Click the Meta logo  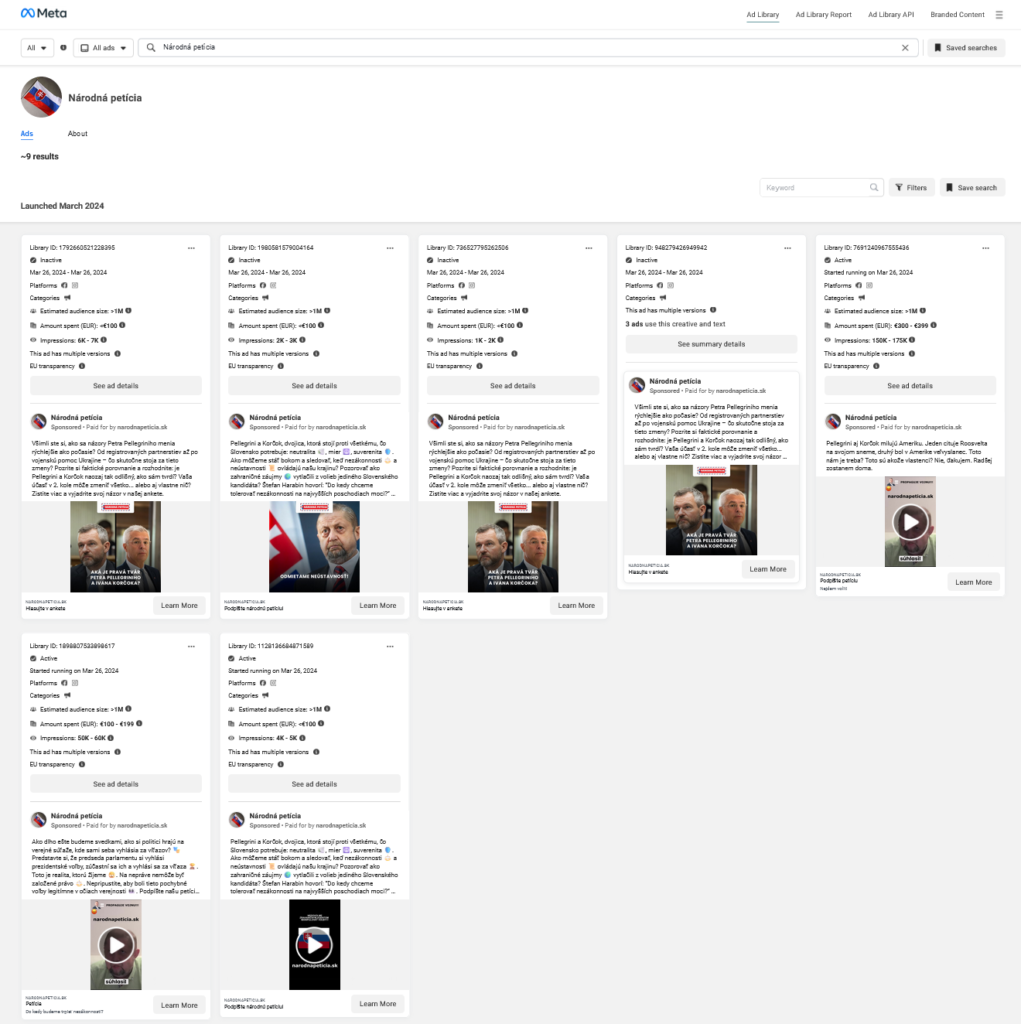tap(43, 13)
